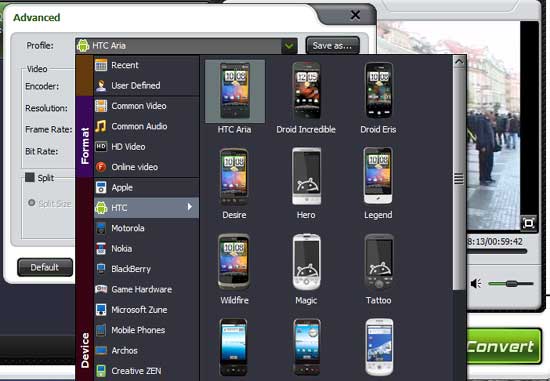
Task: Click the Nokia device icon
Action: [x=101, y=249]
